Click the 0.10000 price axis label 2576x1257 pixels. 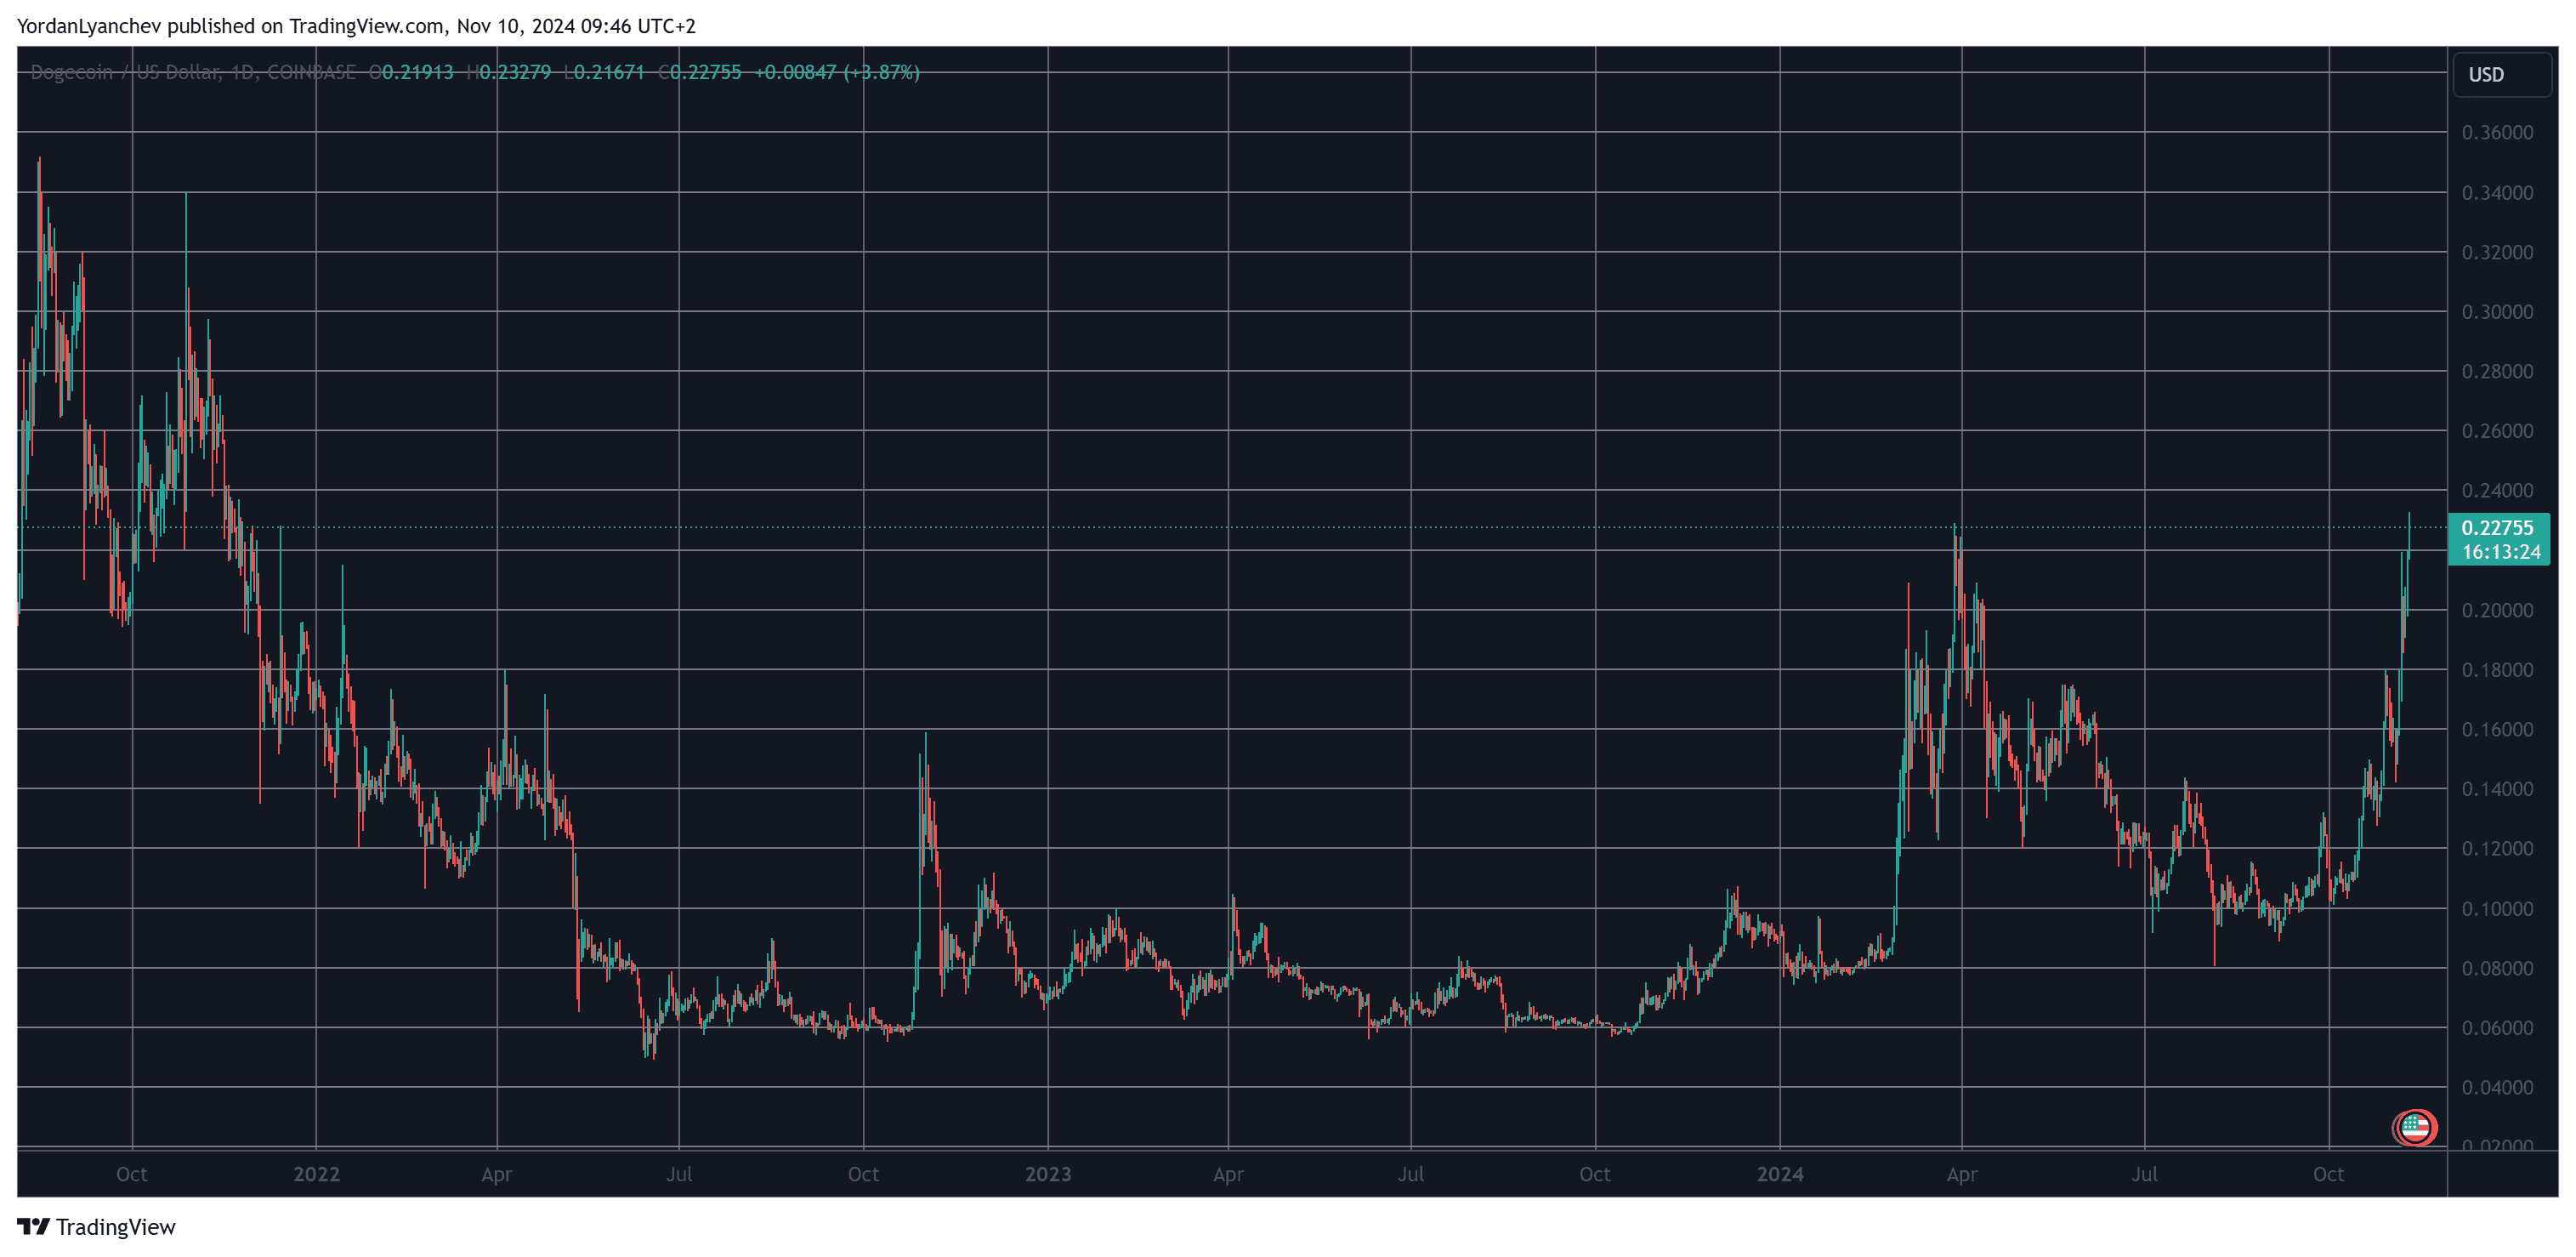[2497, 909]
